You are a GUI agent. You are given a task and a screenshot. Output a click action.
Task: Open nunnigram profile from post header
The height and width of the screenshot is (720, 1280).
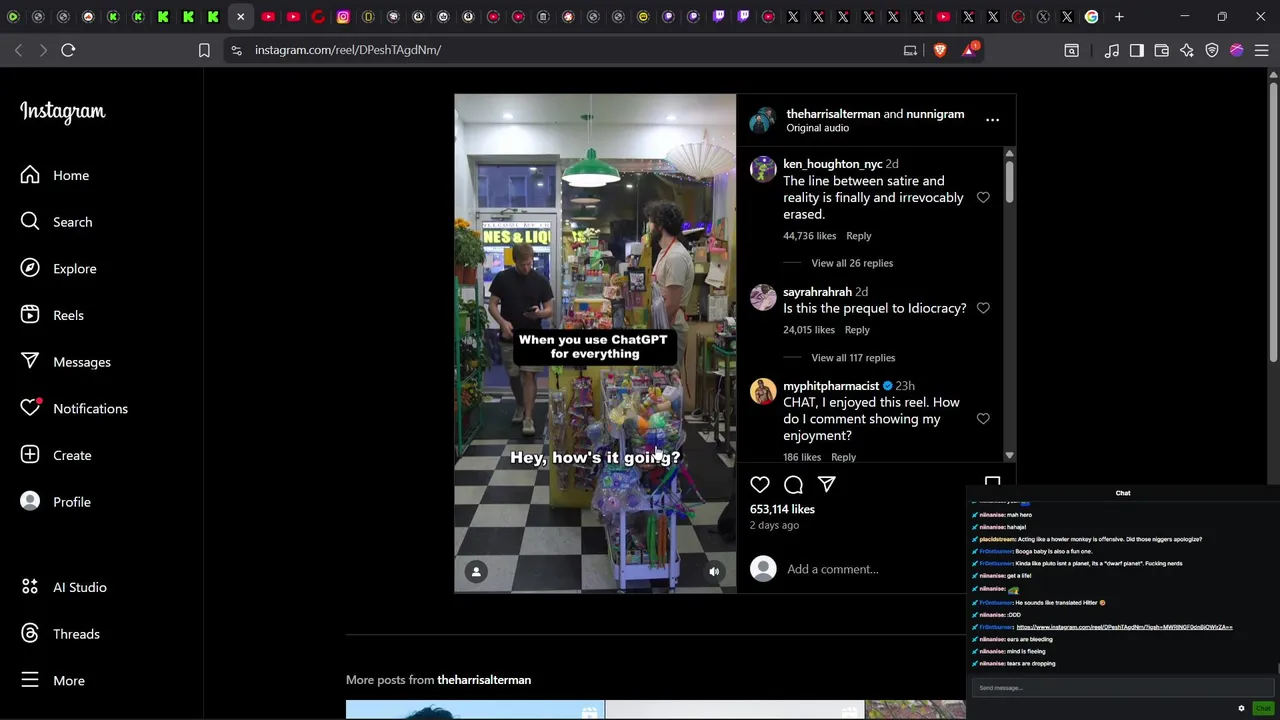[x=935, y=114]
